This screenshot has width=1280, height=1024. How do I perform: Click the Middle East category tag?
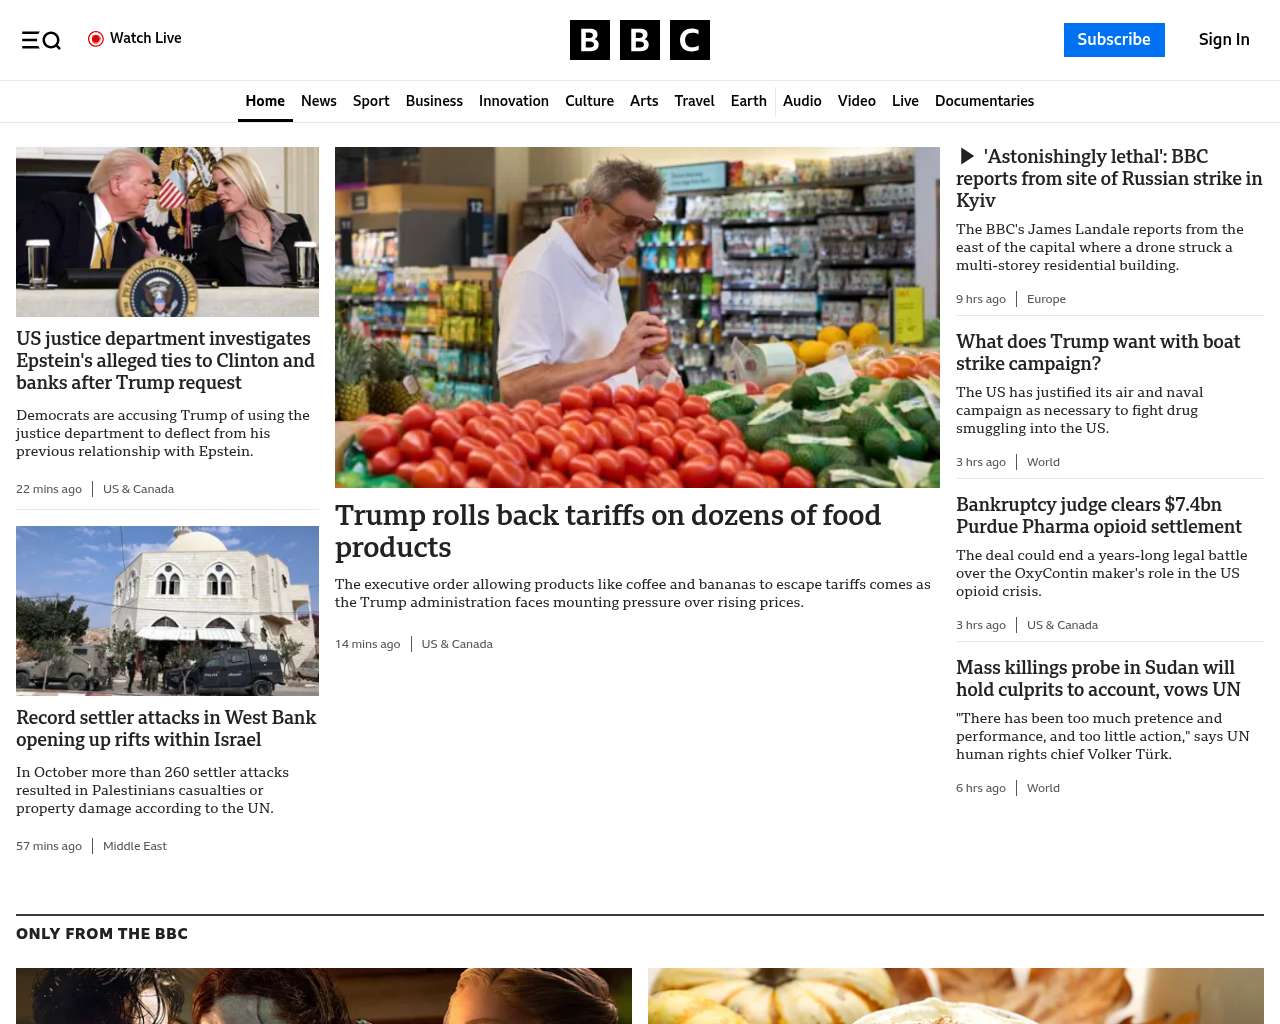(x=135, y=846)
